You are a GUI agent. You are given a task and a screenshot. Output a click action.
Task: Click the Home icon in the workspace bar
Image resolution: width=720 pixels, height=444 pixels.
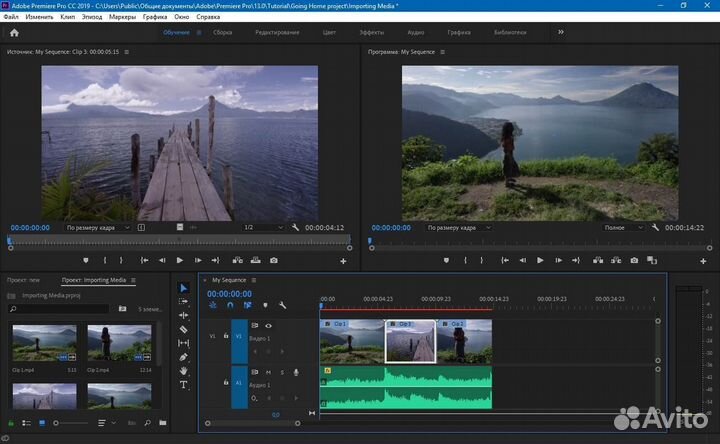pyautogui.click(x=15, y=32)
